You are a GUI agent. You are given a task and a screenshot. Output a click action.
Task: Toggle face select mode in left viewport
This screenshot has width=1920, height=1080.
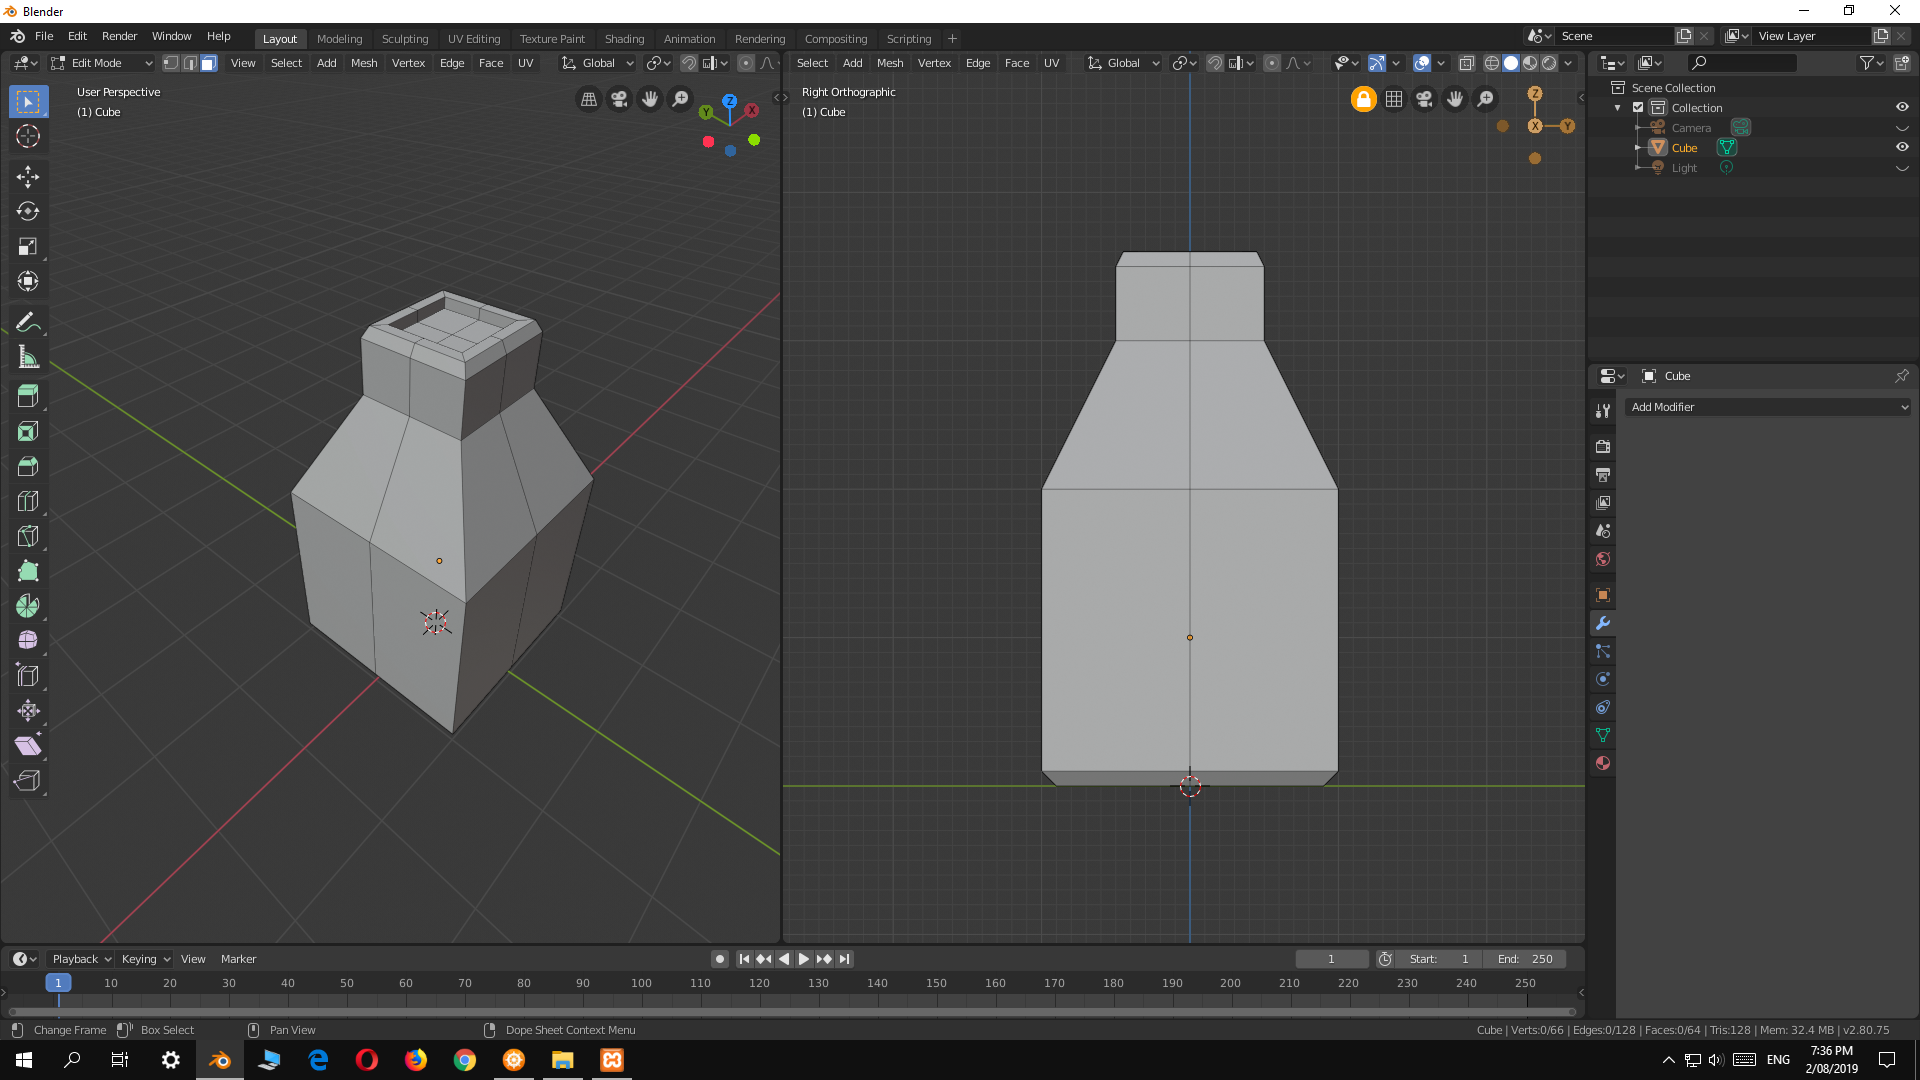[208, 63]
